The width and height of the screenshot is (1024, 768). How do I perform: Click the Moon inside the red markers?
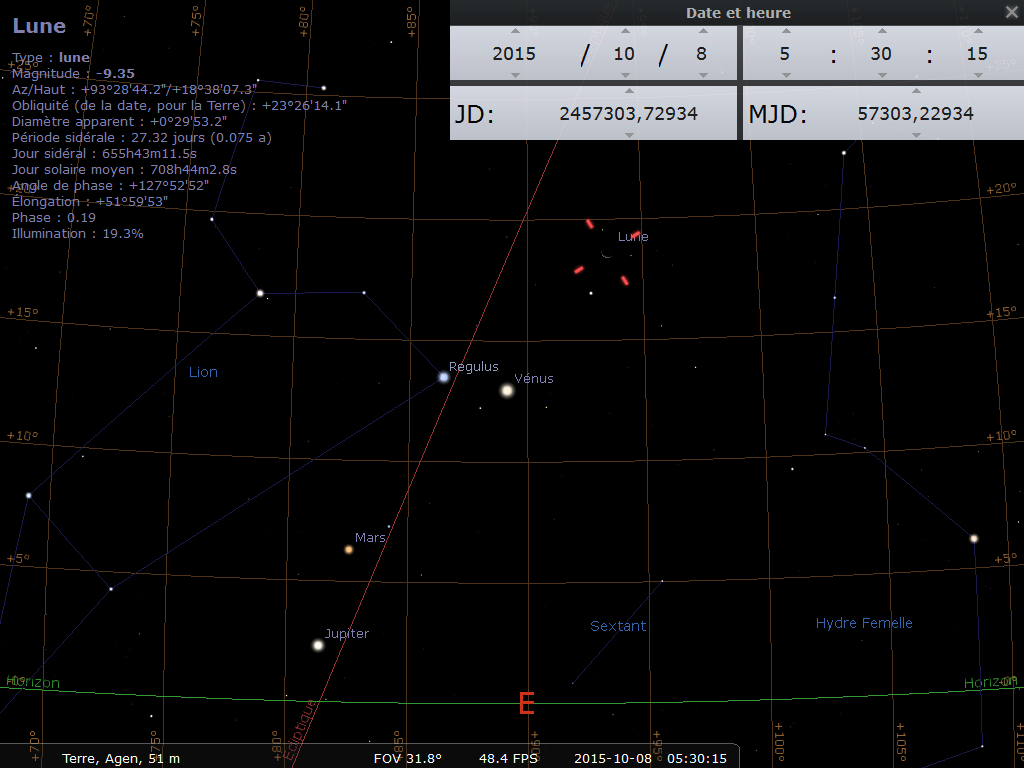pyautogui.click(x=606, y=254)
